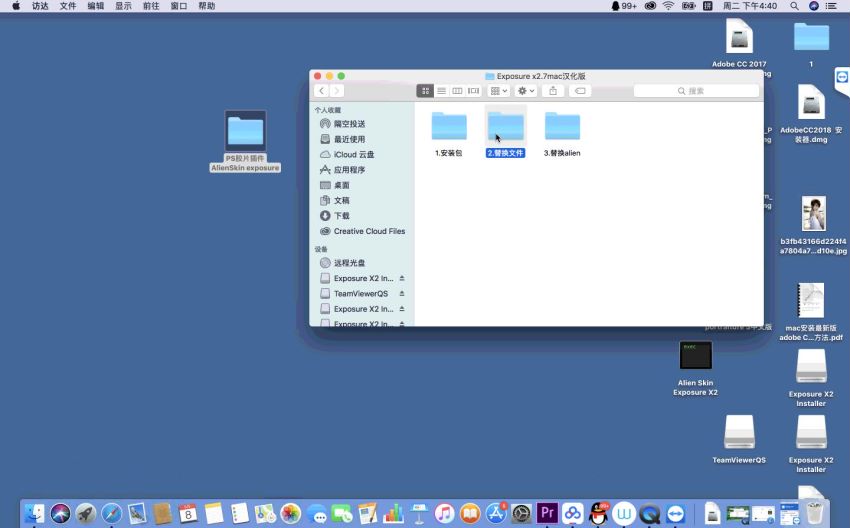Open App Store from the Dock
The width and height of the screenshot is (850, 528).
(495, 513)
